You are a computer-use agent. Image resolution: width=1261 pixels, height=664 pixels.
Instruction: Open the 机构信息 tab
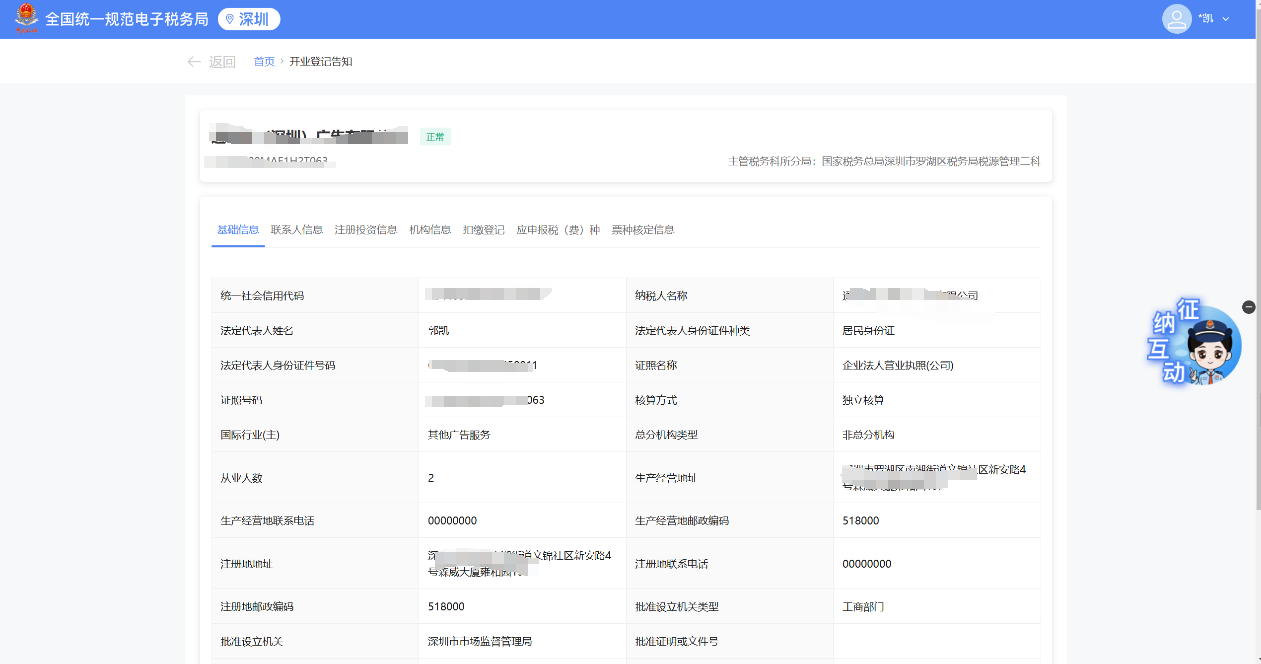[x=430, y=230]
